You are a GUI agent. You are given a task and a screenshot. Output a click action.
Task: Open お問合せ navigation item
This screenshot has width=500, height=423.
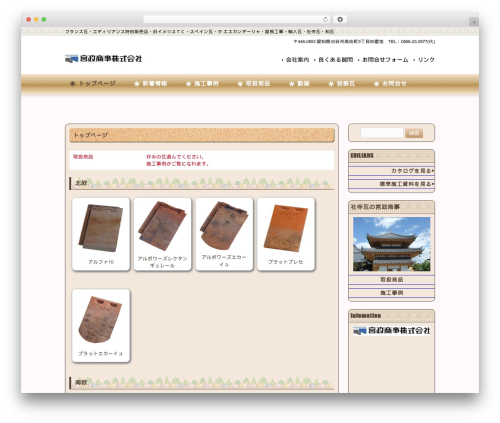pyautogui.click(x=390, y=83)
